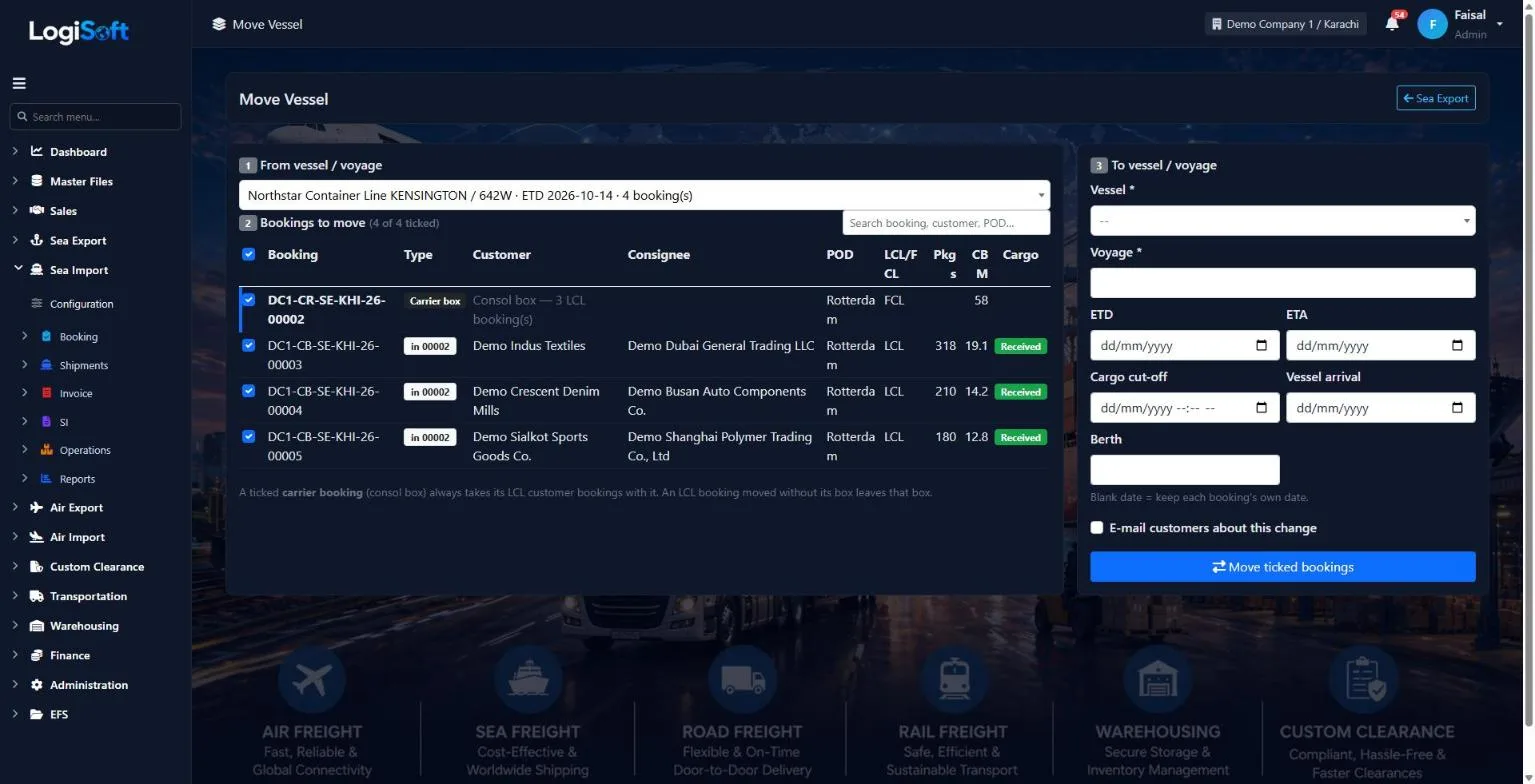1535x784 pixels.
Task: Open the To Vessel dropdown
Action: [x=1283, y=221]
